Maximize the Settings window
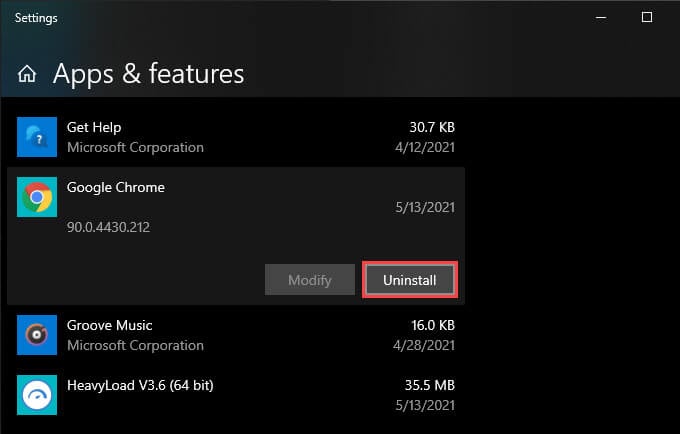Viewport: 680px width, 434px height. pos(647,17)
